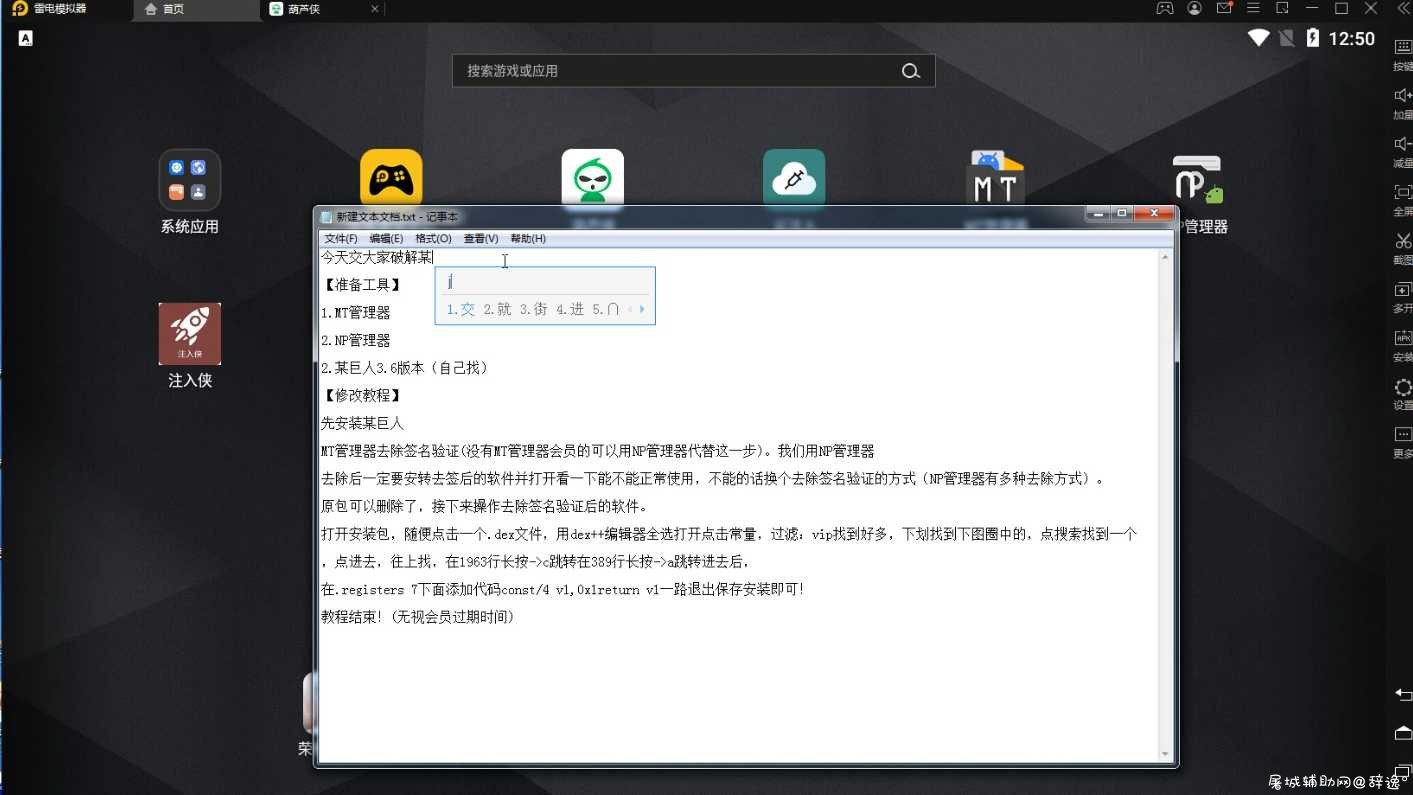This screenshot has height=795, width=1413.
Task: Click the search magnifier icon
Action: [910, 71]
